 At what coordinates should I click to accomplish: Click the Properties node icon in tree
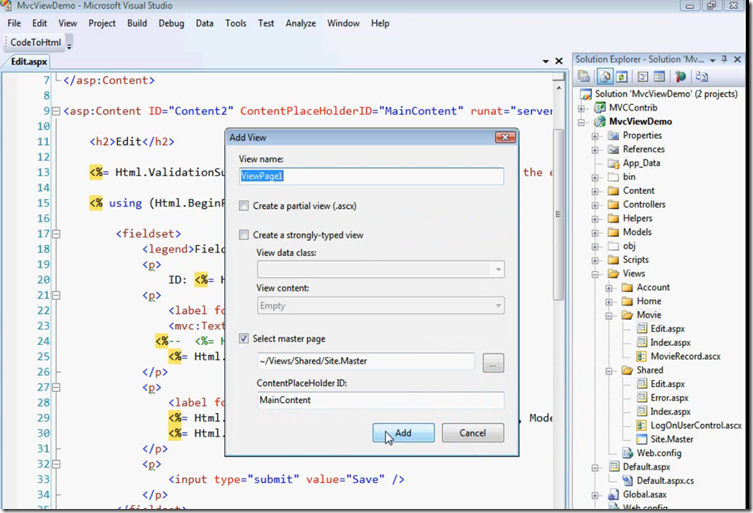pyautogui.click(x=613, y=135)
